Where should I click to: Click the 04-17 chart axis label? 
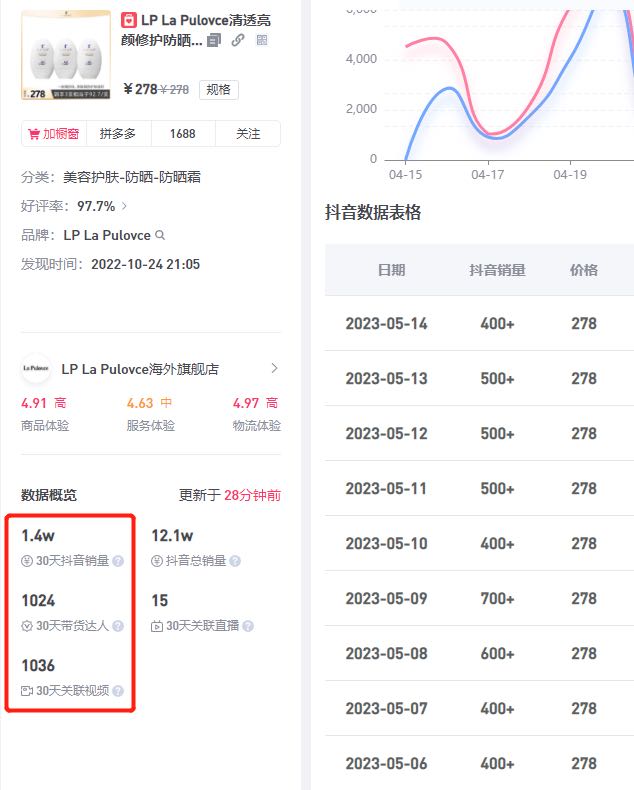487,174
